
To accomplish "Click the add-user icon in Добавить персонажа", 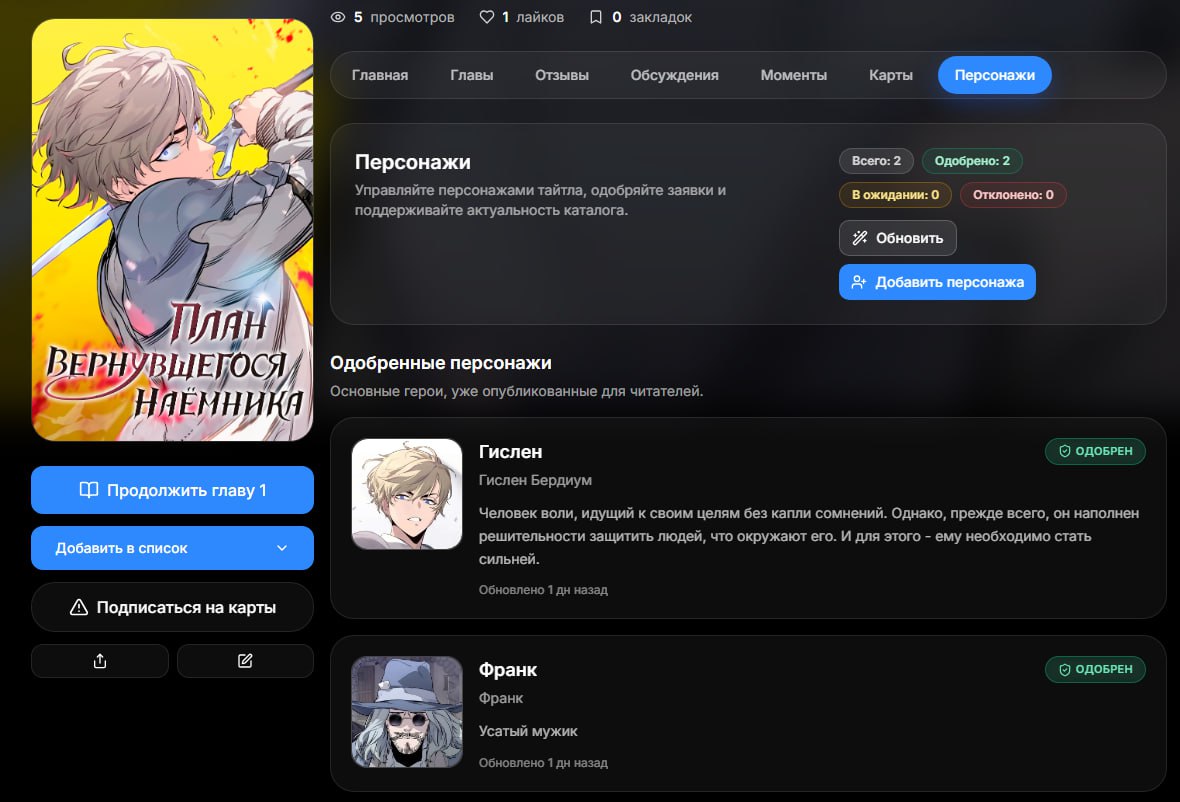I will [859, 282].
